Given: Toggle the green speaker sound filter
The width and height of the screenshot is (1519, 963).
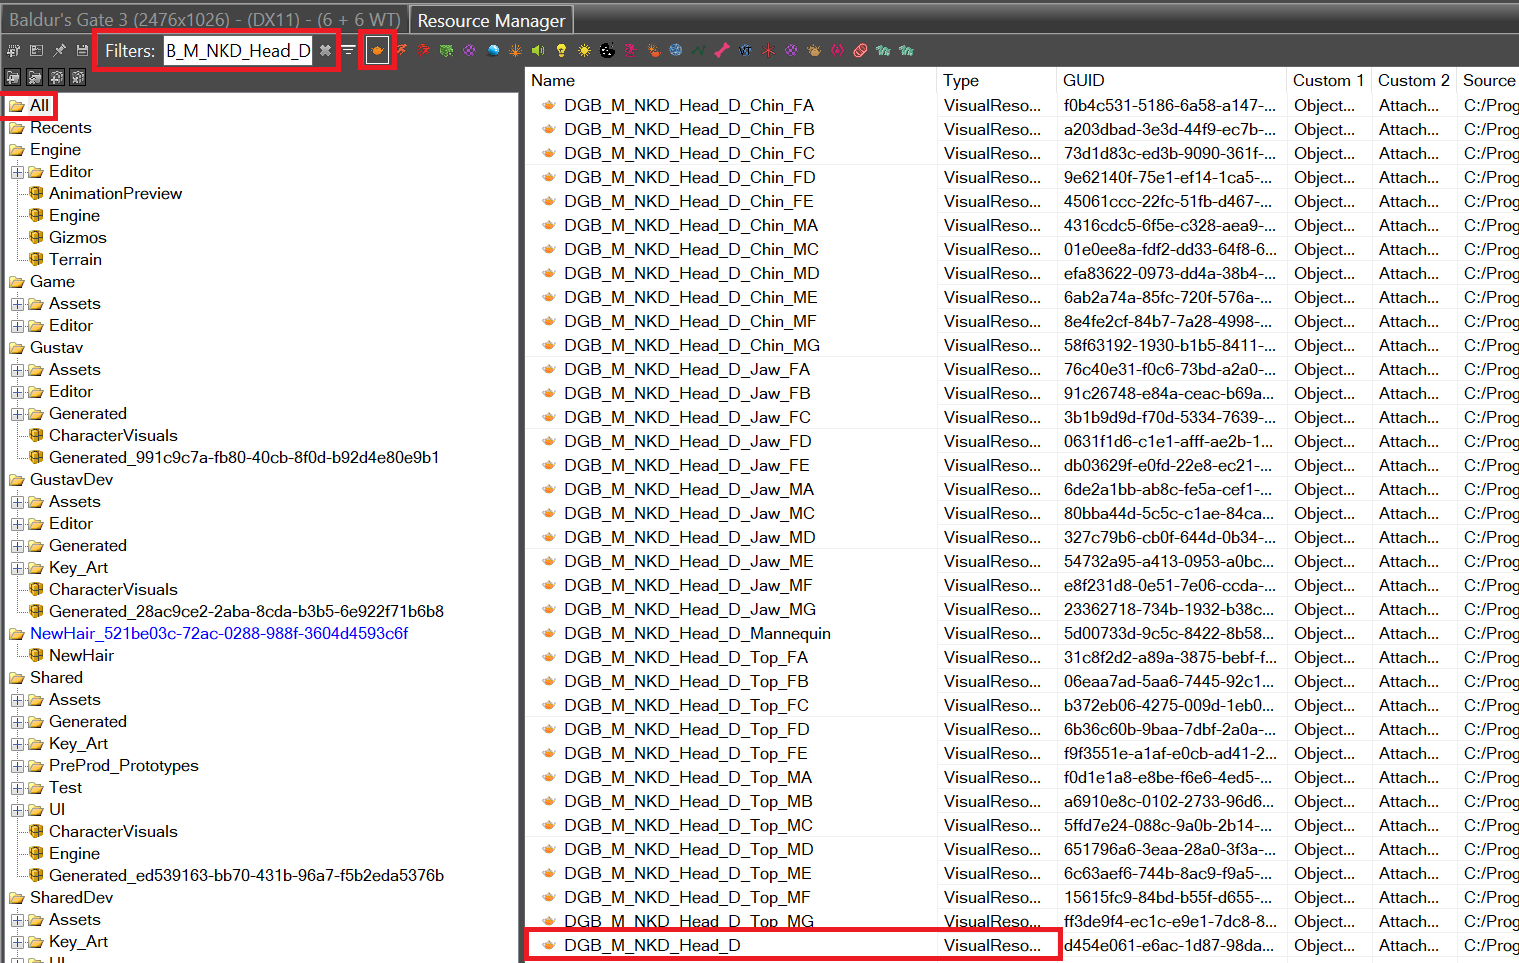Looking at the screenshot, I should (538, 50).
